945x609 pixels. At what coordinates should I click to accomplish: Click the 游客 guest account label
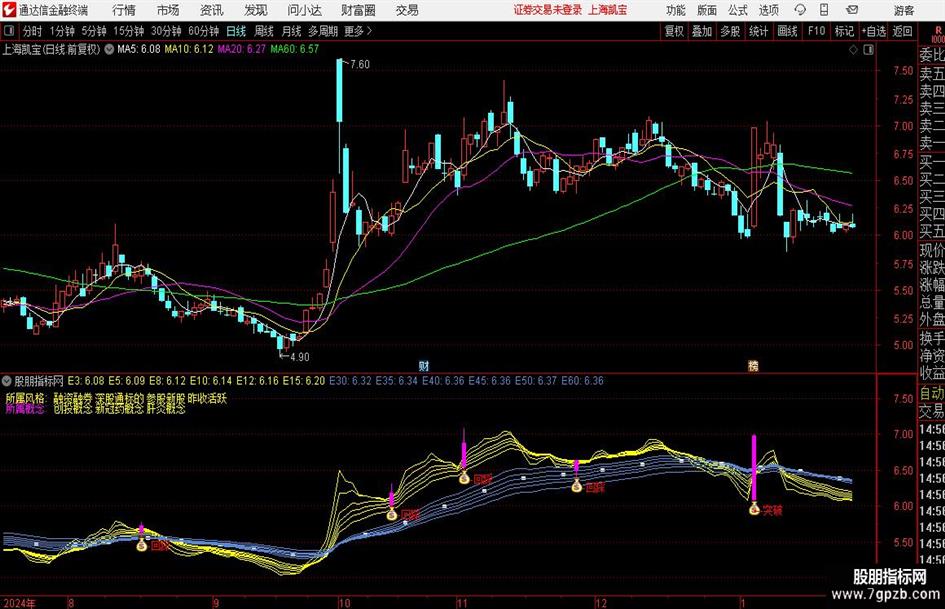pos(903,10)
